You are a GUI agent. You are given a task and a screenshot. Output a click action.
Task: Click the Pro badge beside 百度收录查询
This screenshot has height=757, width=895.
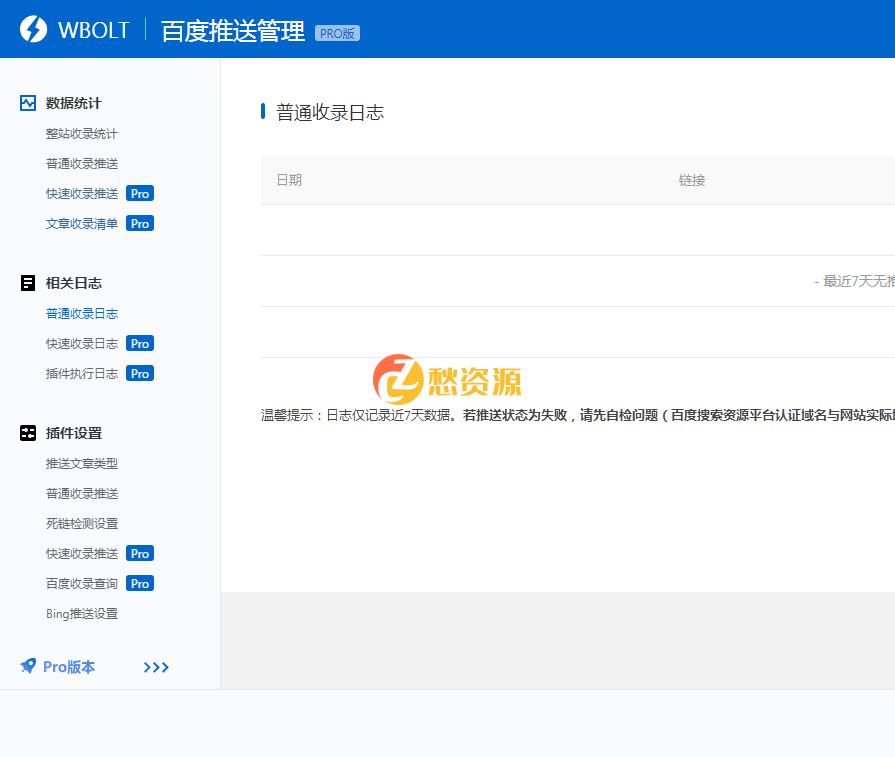[x=139, y=583]
